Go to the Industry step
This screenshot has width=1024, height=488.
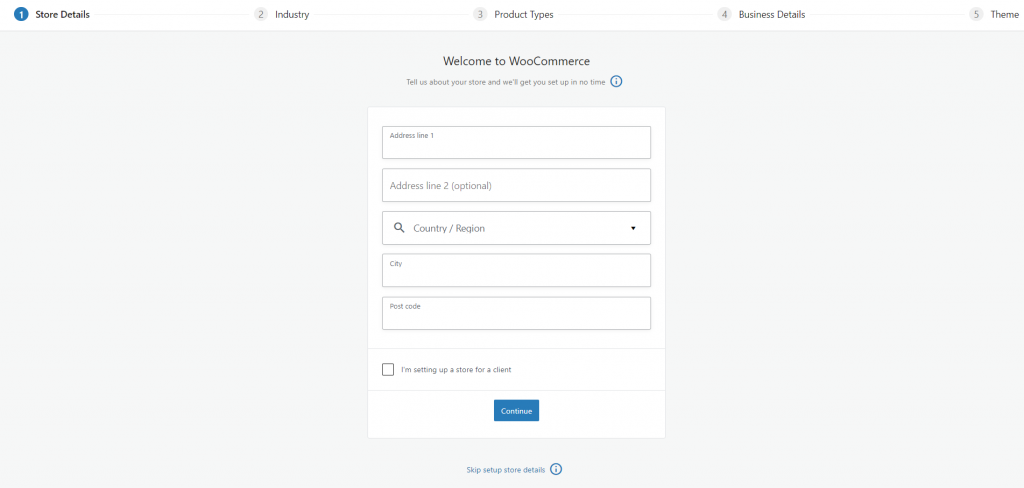[x=292, y=15]
